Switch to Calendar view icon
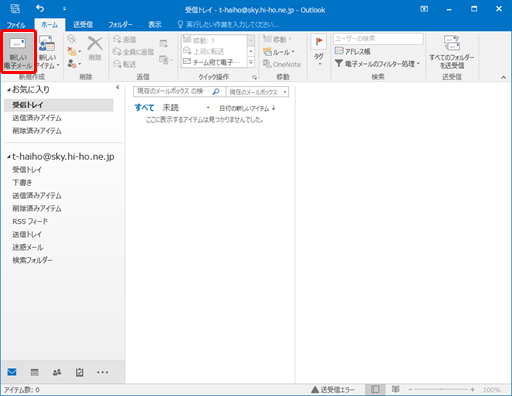 point(34,372)
